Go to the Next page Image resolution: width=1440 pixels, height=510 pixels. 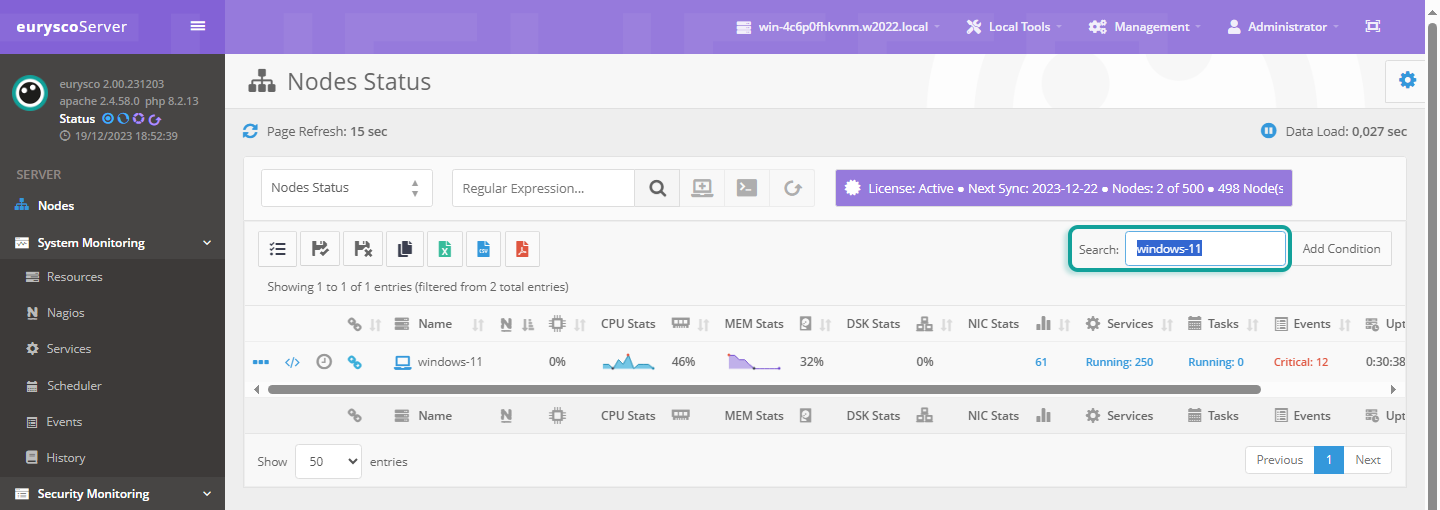(x=1368, y=460)
